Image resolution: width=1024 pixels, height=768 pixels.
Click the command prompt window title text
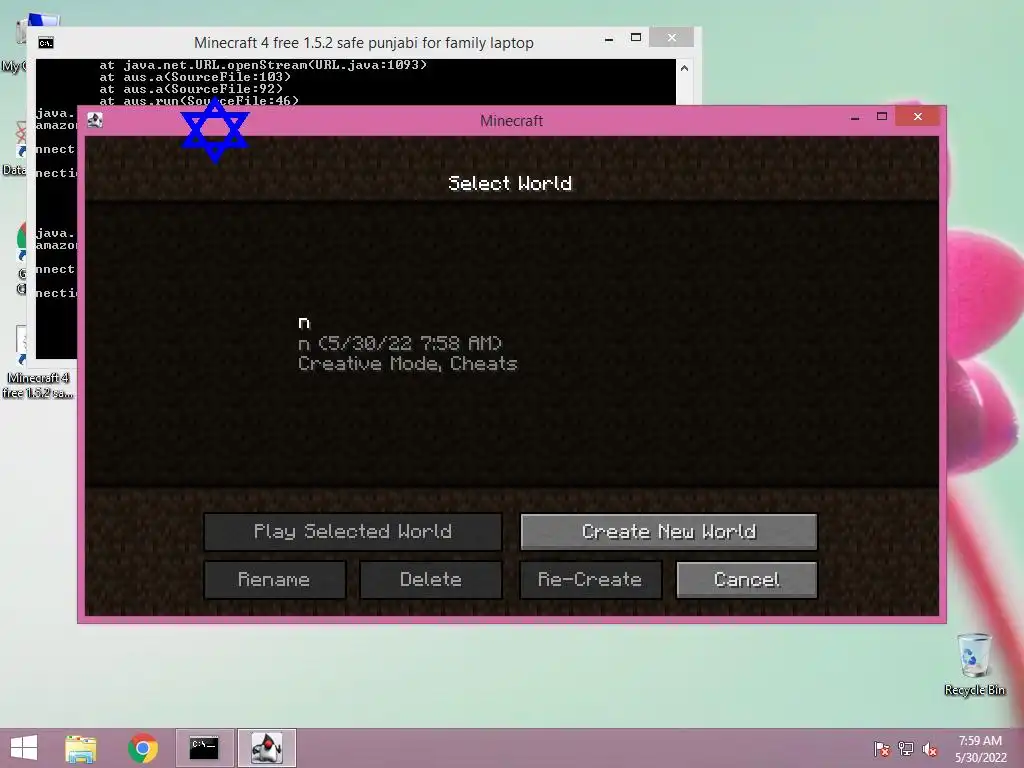(364, 43)
